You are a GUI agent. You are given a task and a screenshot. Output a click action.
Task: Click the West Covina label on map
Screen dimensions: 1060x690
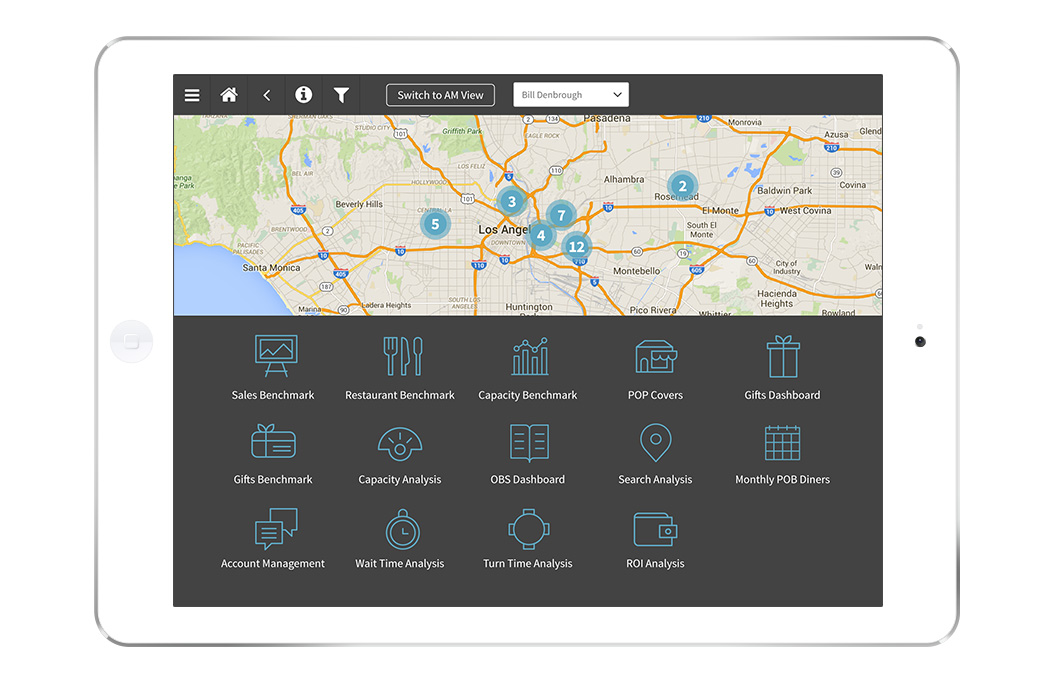[806, 211]
